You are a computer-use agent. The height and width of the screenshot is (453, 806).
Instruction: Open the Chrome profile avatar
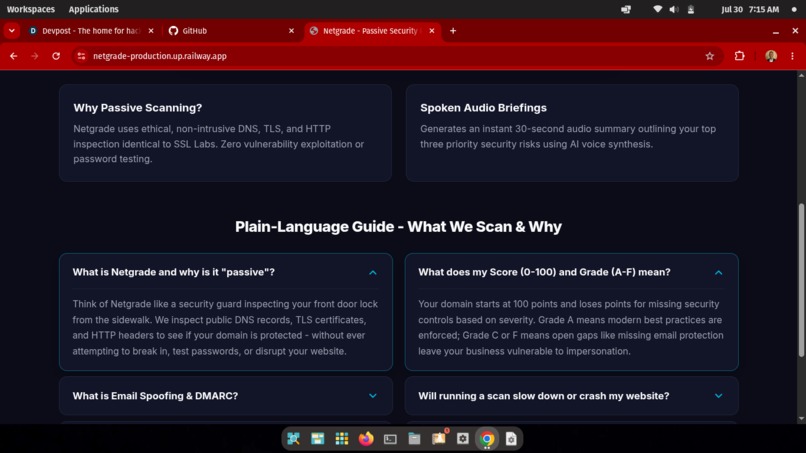[x=771, y=56]
